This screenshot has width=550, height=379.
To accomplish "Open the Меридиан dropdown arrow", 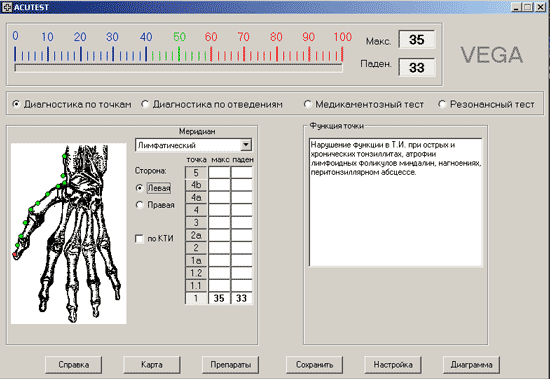I will pos(246,145).
